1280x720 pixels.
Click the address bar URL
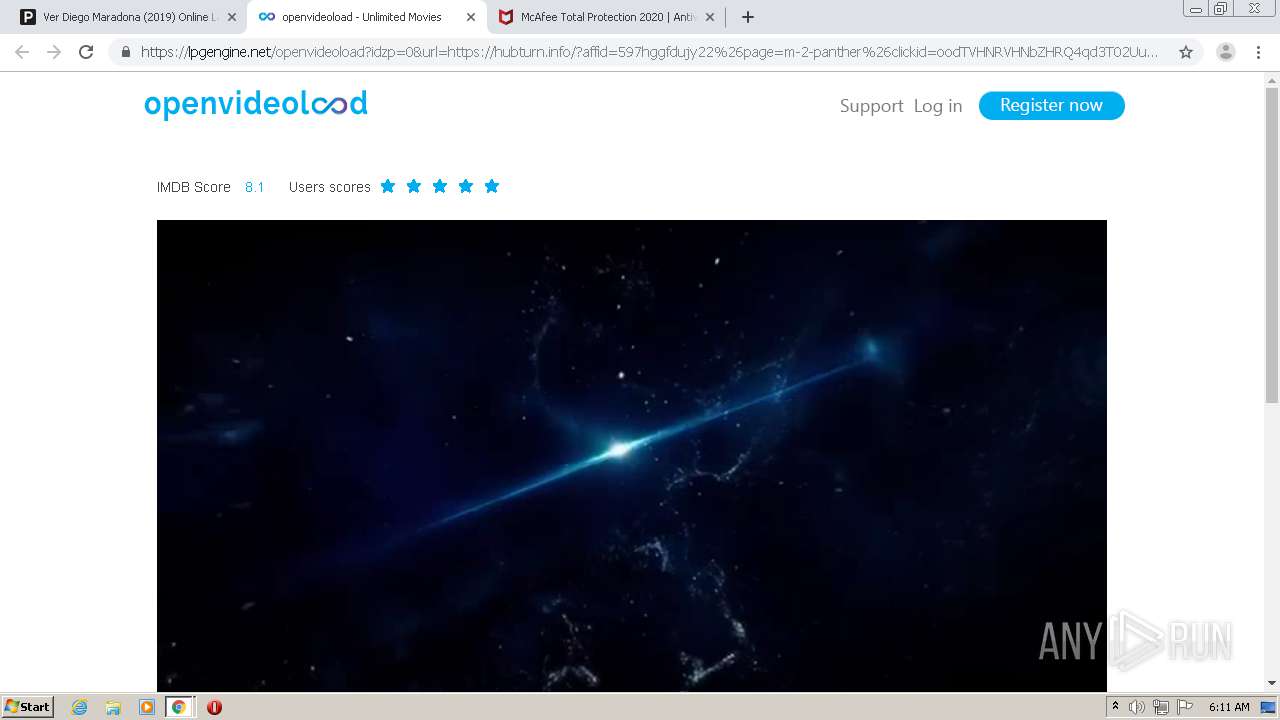(x=650, y=52)
